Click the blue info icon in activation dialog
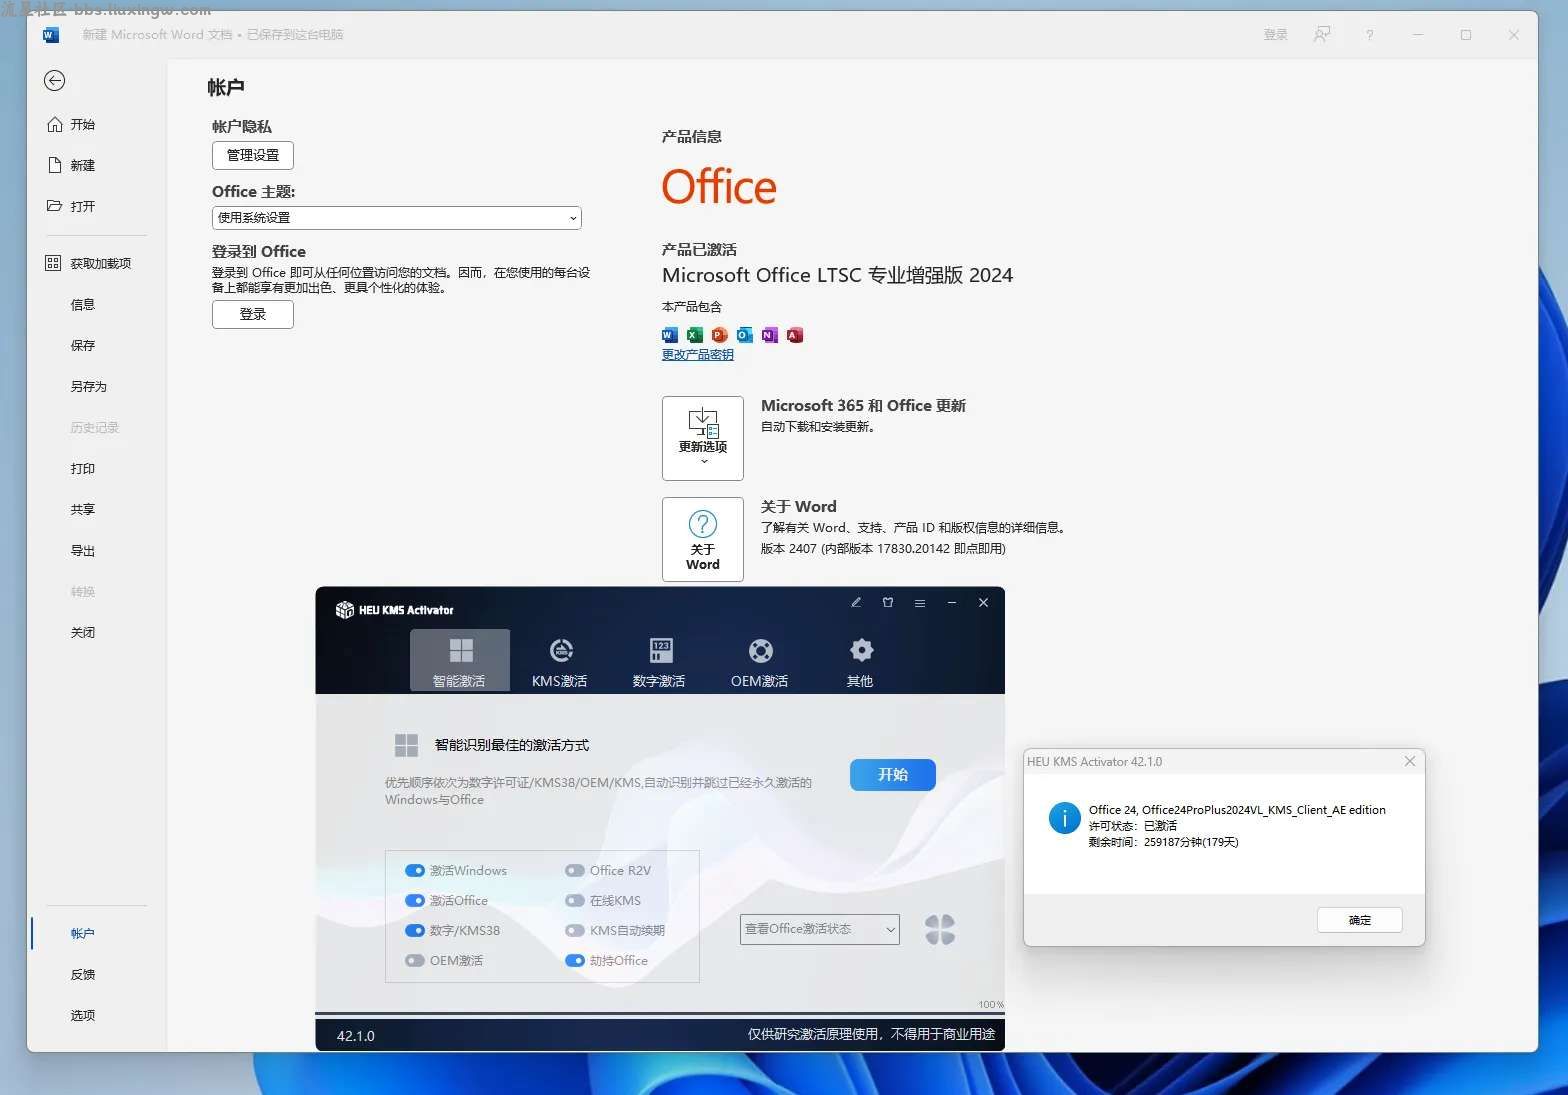1568x1095 pixels. pos(1064,818)
